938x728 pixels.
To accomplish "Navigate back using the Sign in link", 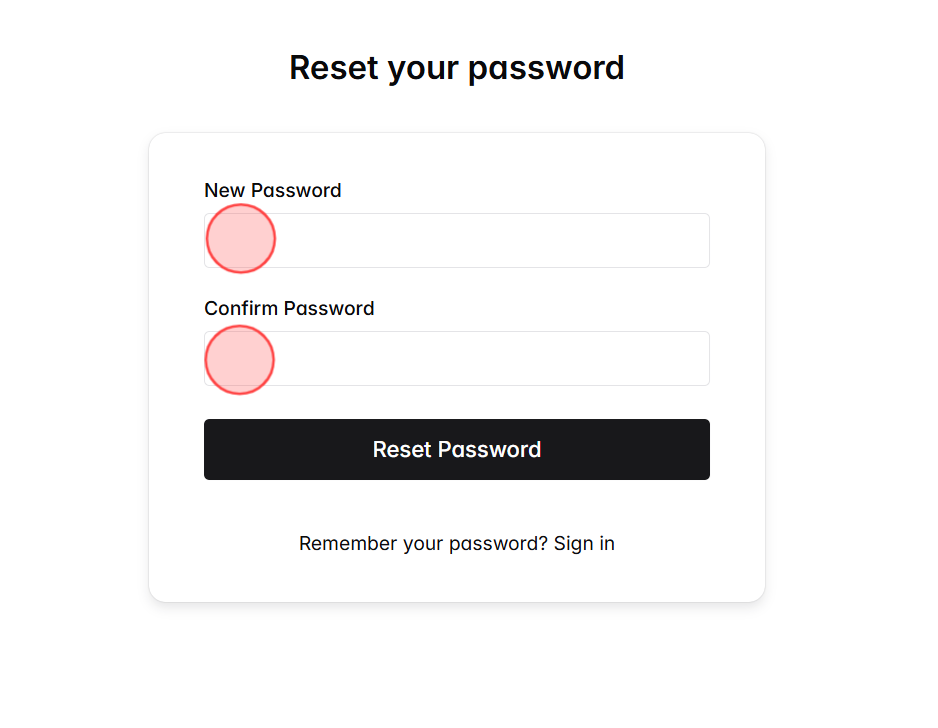I will coord(584,543).
